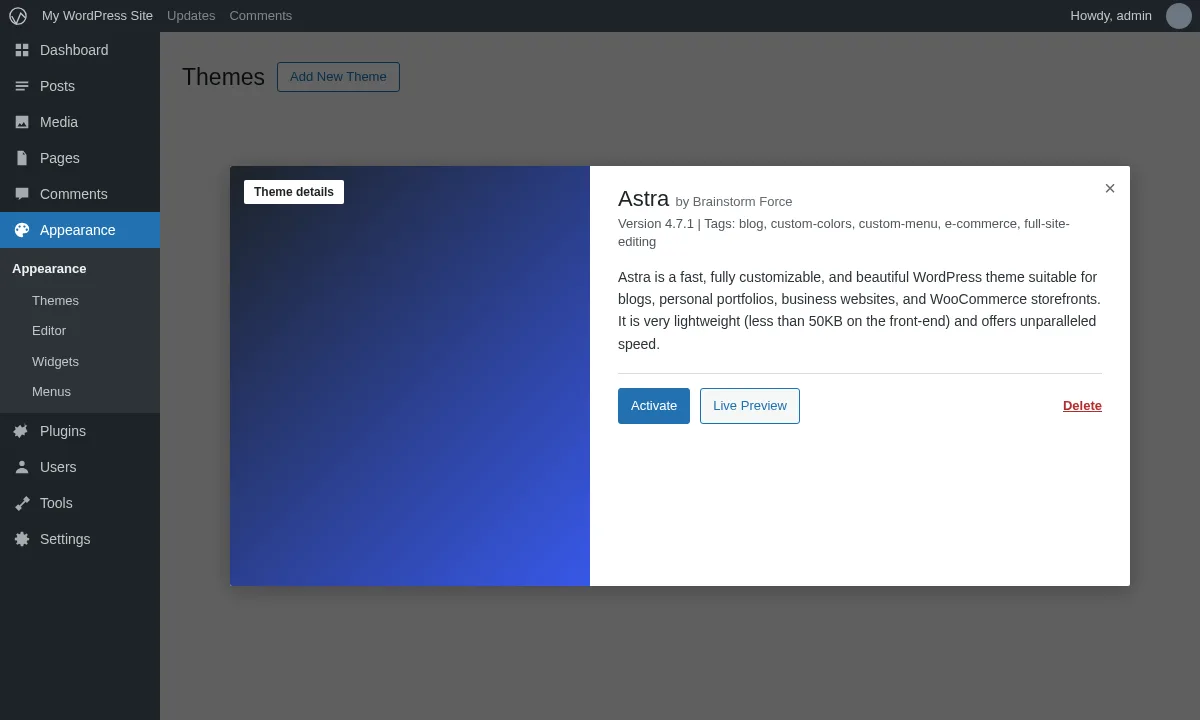
Task: Click the bold Appearance submenu header
Action: pos(49,269)
